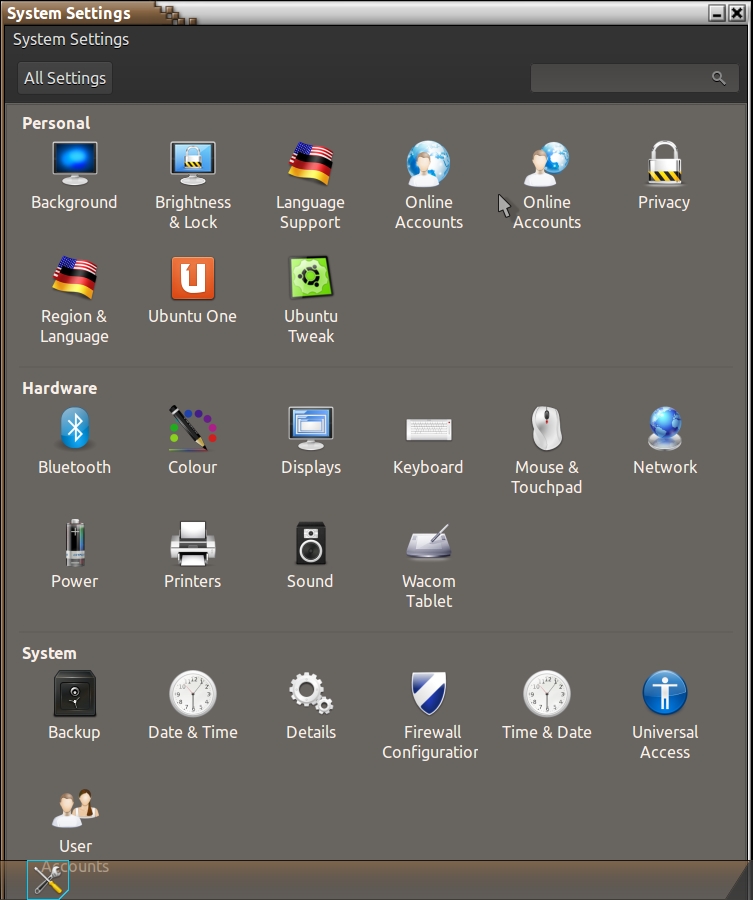
Task: Click the wrench-and-screwdriver taskbar icon
Action: coord(47,879)
